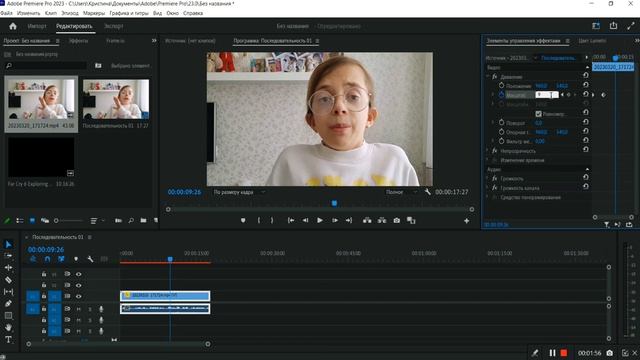Image resolution: width=640 pixels, height=360 pixels.
Task: Toggle Snap magnet in timeline
Action: pyautogui.click(x=47, y=259)
